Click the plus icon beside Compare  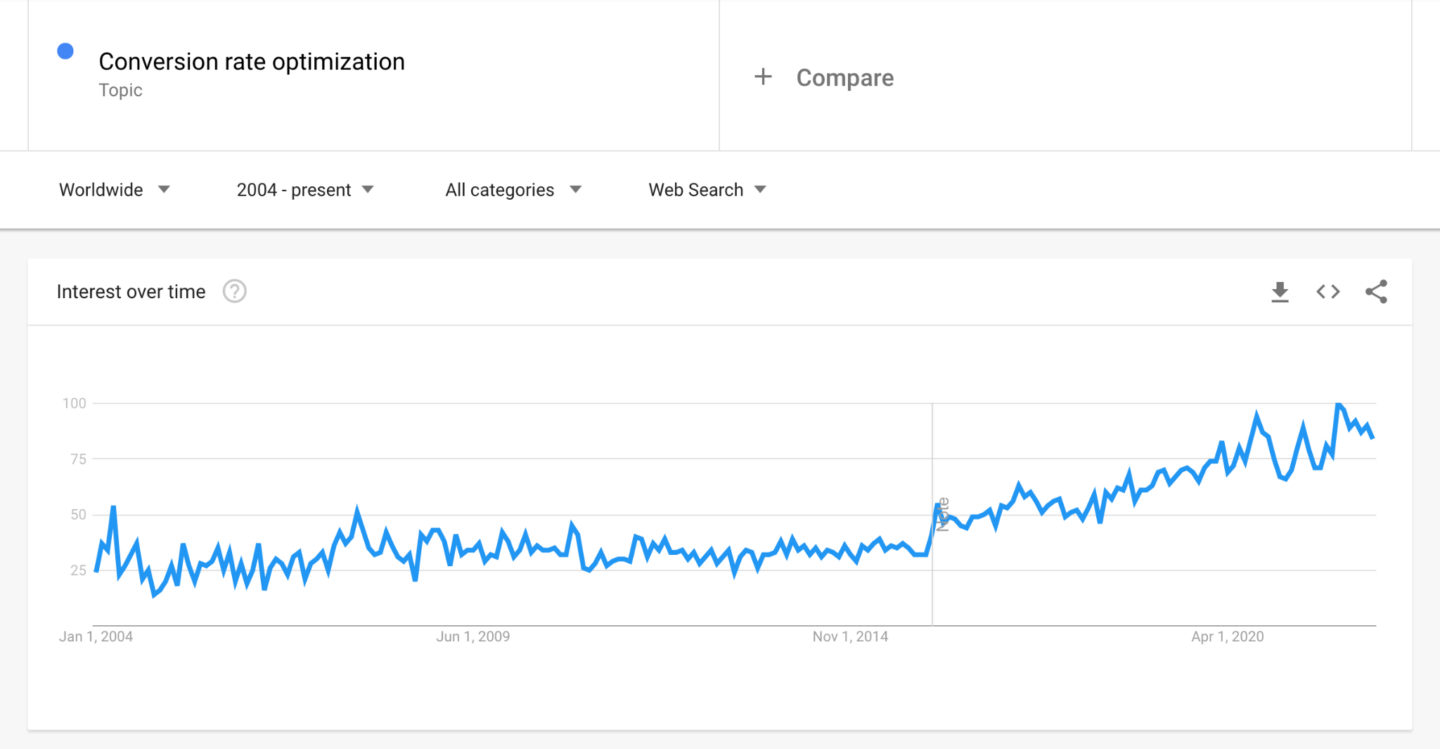pyautogui.click(x=763, y=77)
